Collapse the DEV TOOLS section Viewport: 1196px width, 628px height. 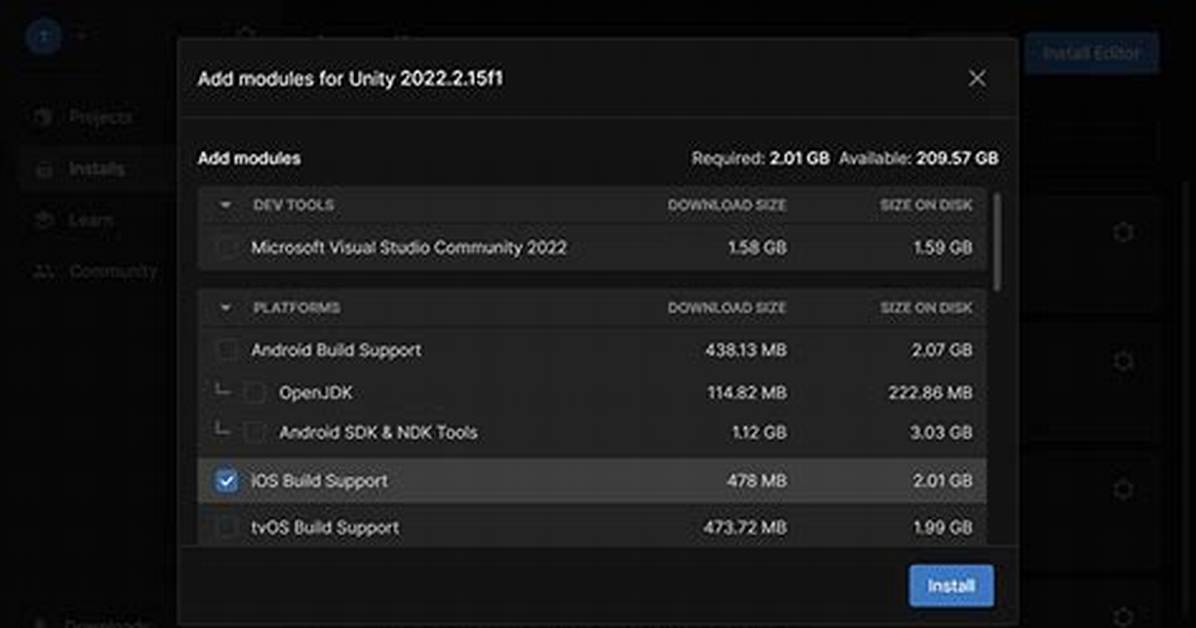click(x=226, y=205)
